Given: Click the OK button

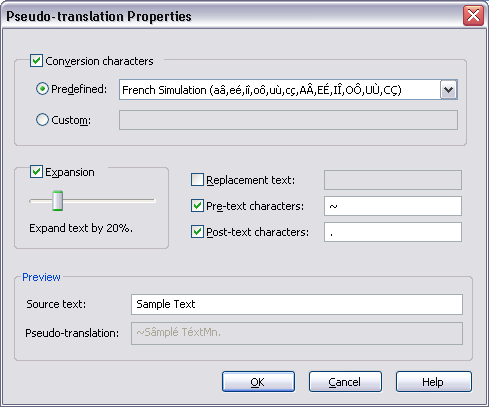Looking at the screenshot, I should [x=258, y=382].
